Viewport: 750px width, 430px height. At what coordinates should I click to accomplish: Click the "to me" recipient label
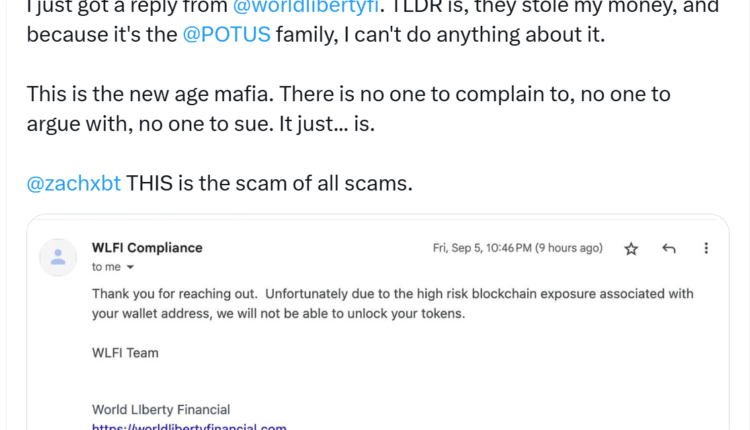click(105, 268)
